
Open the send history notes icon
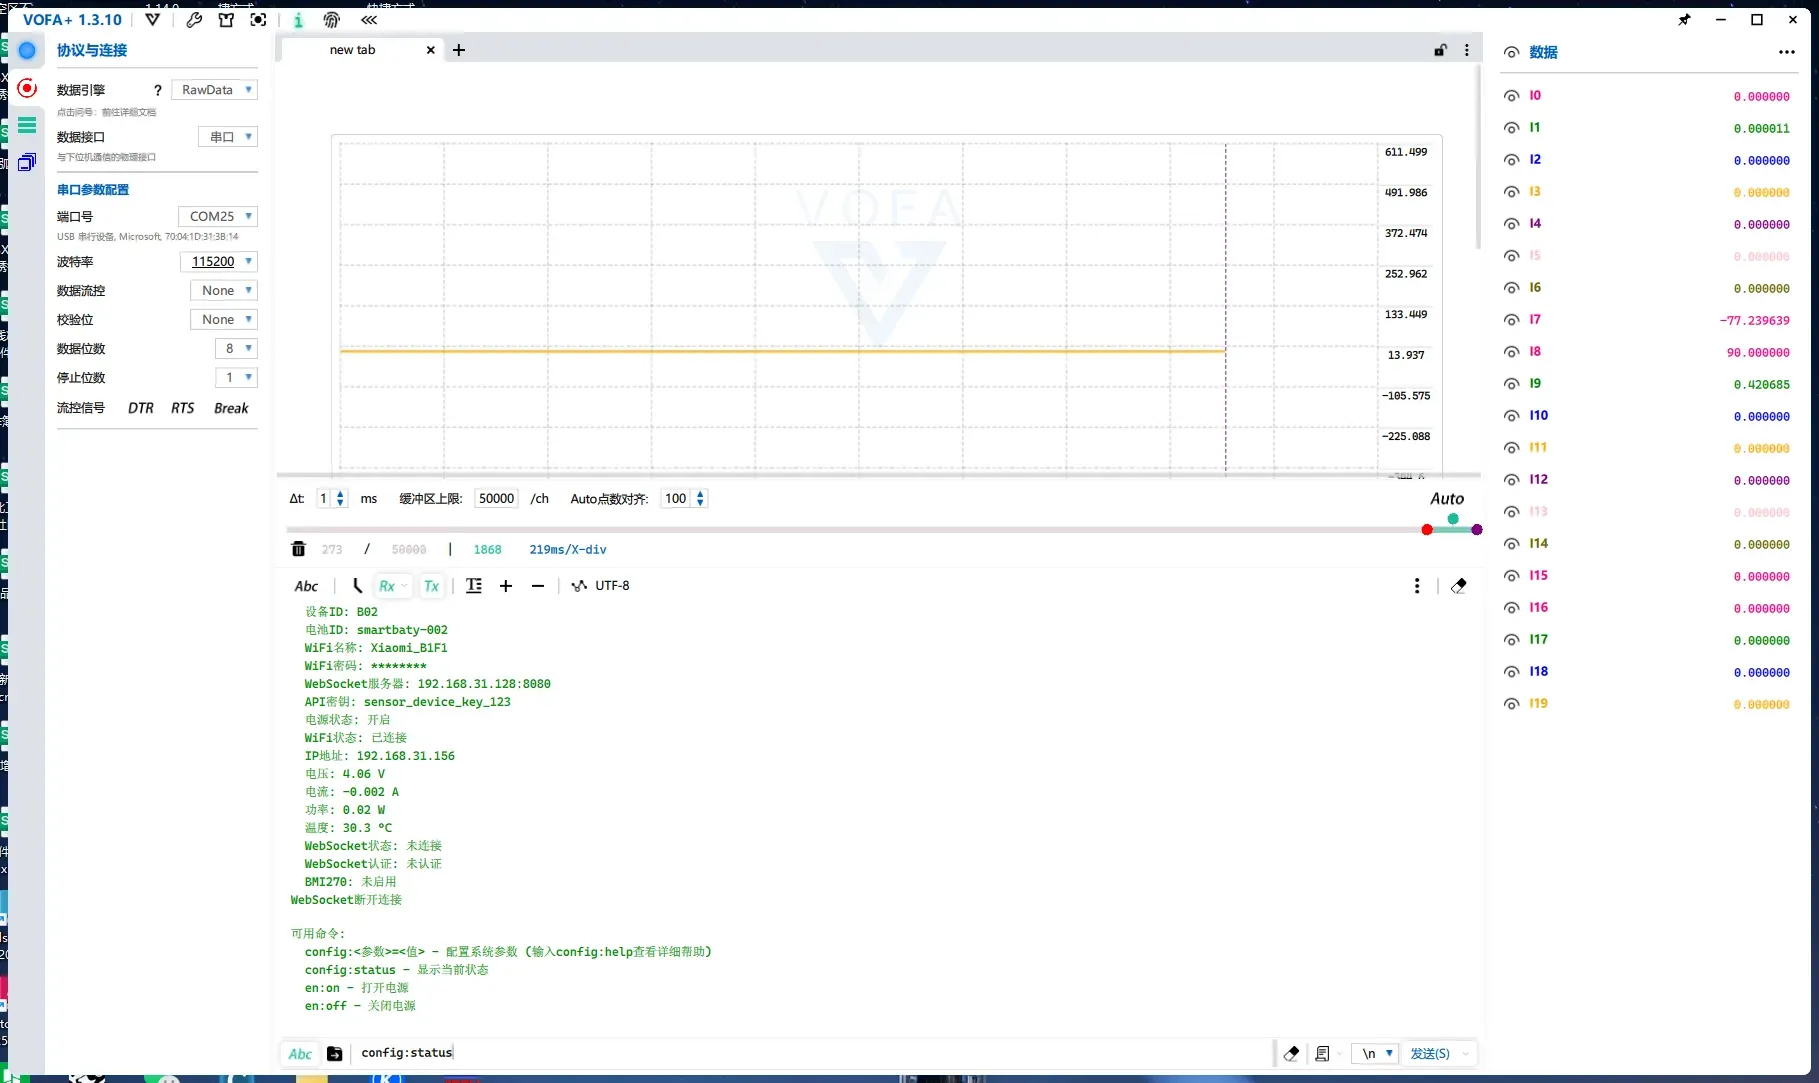point(1322,1053)
